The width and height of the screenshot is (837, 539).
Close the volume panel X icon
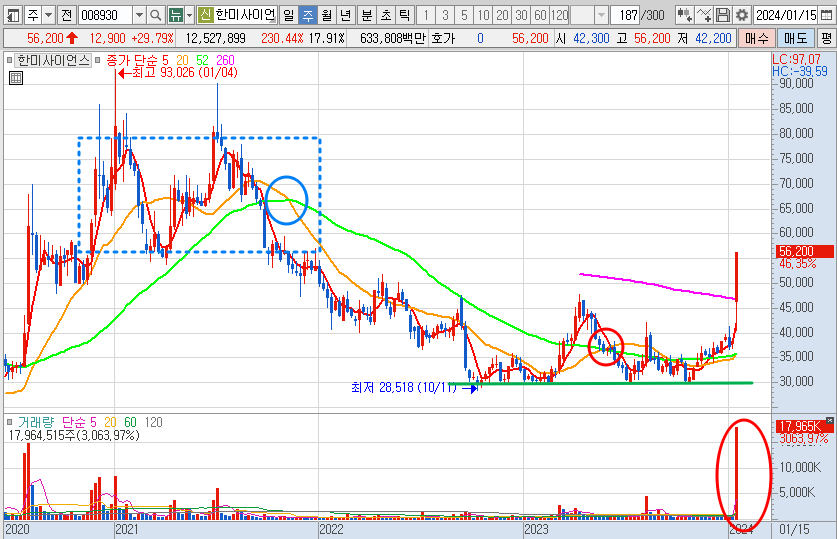830,421
